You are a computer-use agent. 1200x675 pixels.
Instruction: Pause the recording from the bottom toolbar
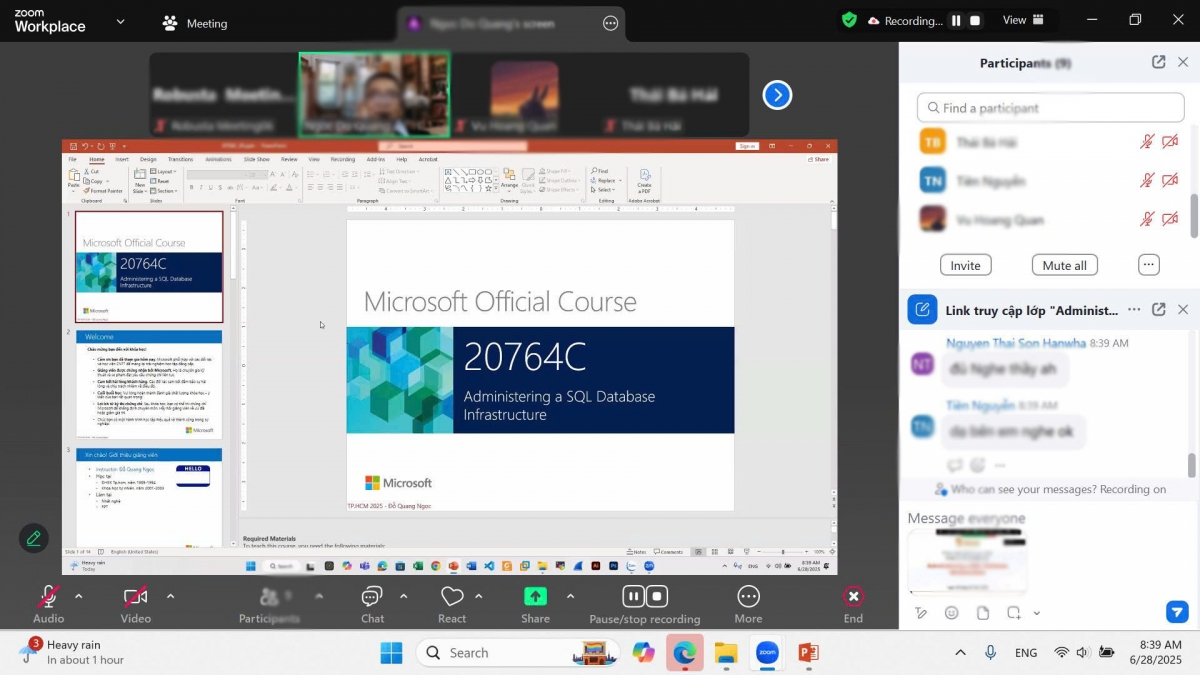(x=633, y=596)
